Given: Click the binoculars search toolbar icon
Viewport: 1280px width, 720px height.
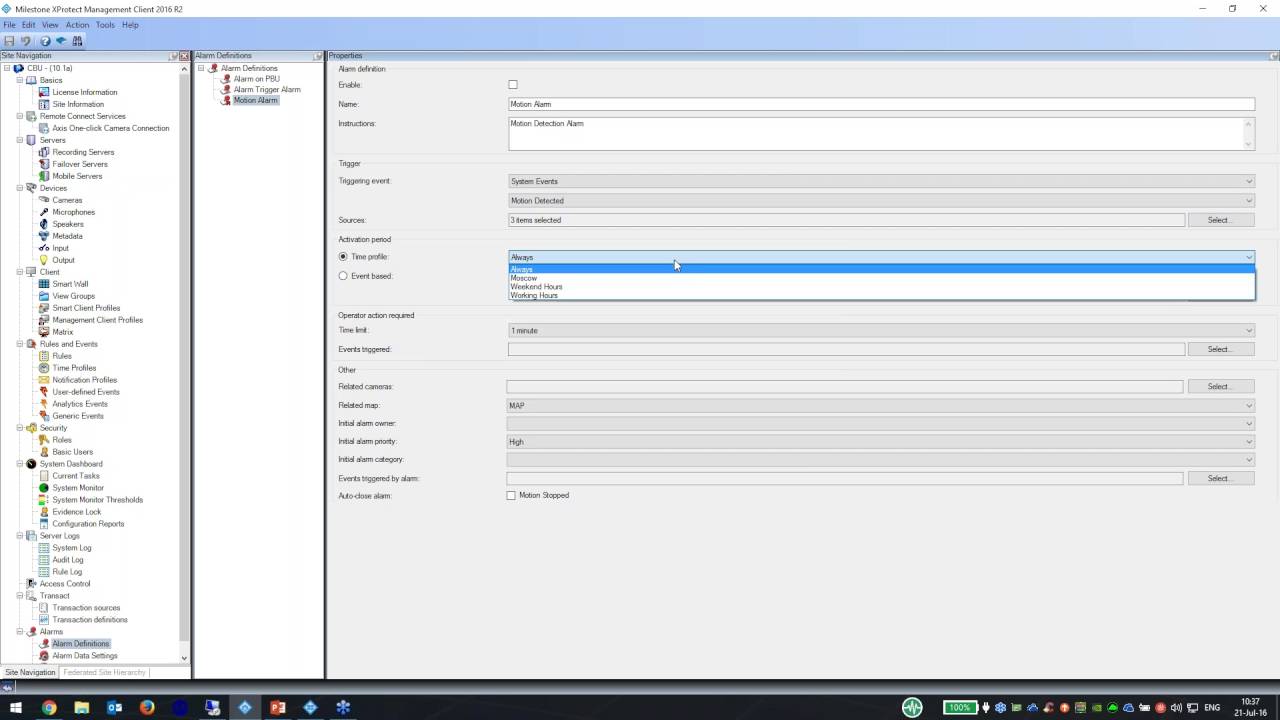Looking at the screenshot, I should point(77,41).
